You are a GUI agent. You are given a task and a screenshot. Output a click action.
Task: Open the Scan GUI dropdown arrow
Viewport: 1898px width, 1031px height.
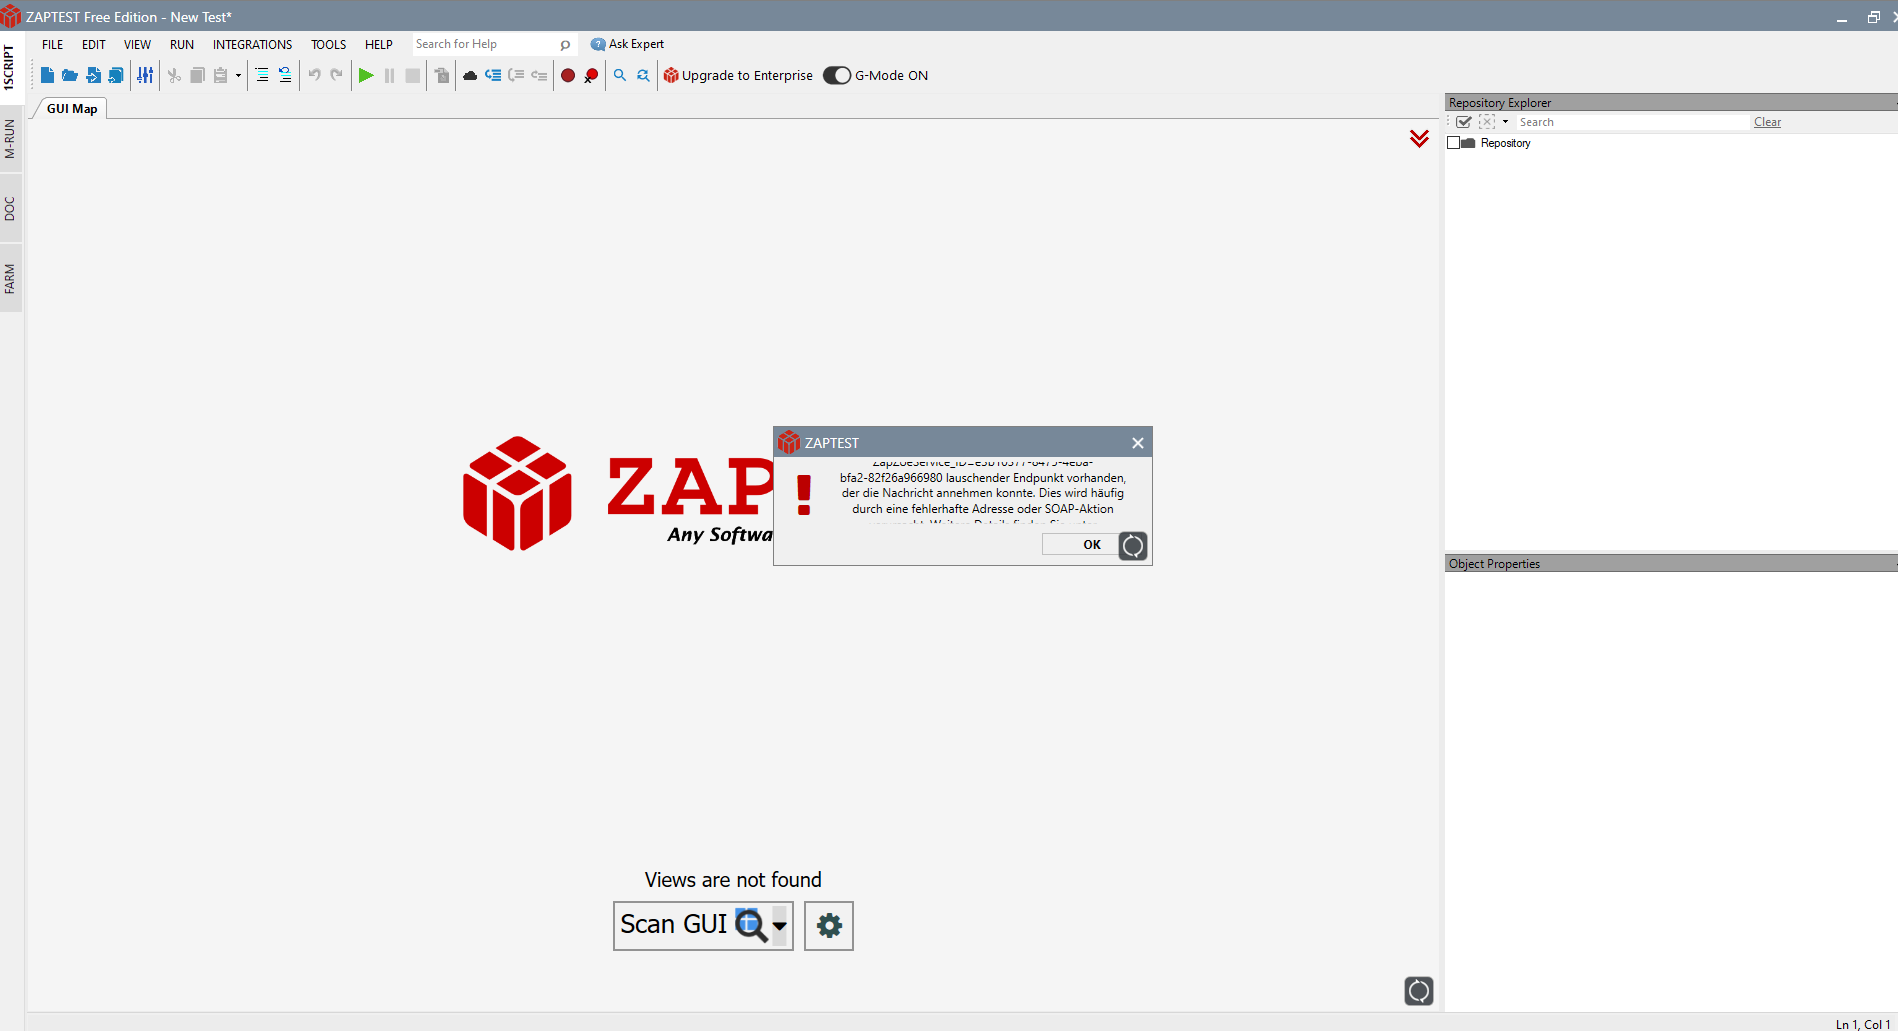tap(780, 925)
